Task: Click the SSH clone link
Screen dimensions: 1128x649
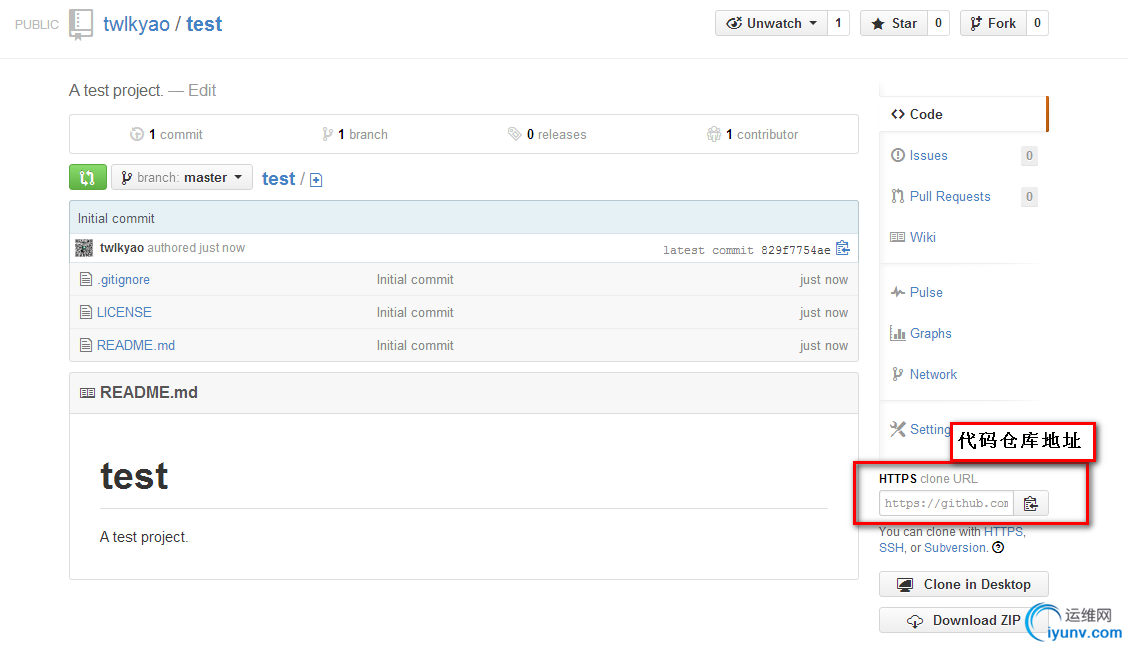Action: coord(891,548)
